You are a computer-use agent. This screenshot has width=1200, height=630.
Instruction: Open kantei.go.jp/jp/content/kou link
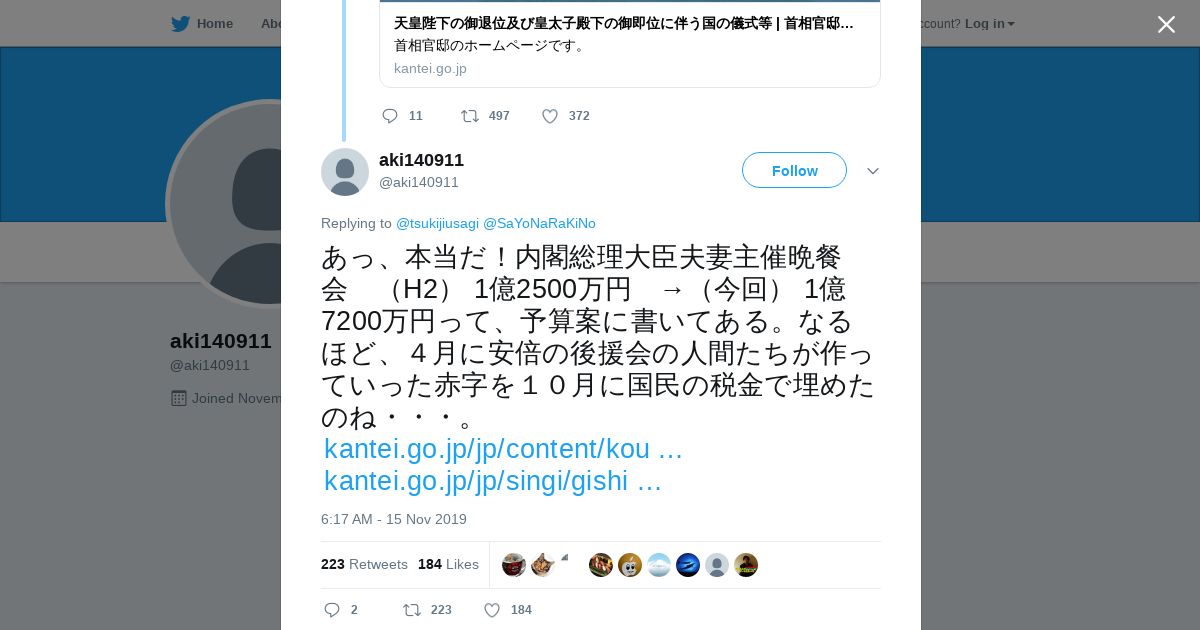click(x=503, y=449)
